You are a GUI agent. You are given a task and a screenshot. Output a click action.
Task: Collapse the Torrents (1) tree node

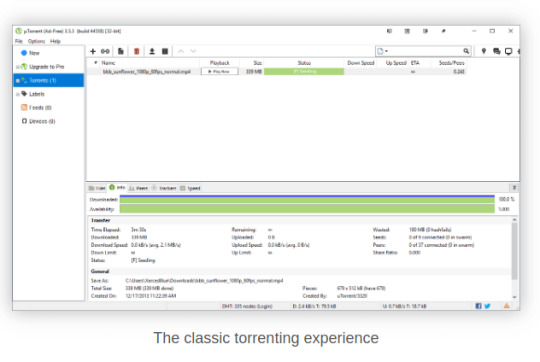[18, 81]
